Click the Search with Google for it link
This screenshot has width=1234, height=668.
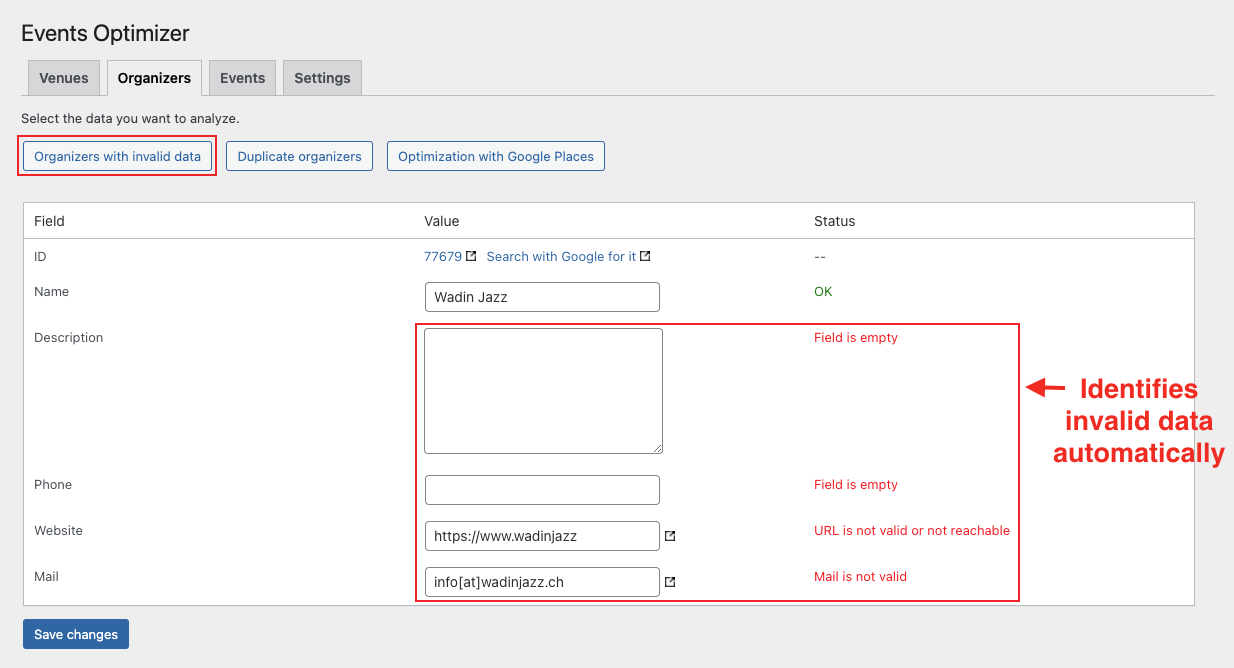pyautogui.click(x=559, y=256)
